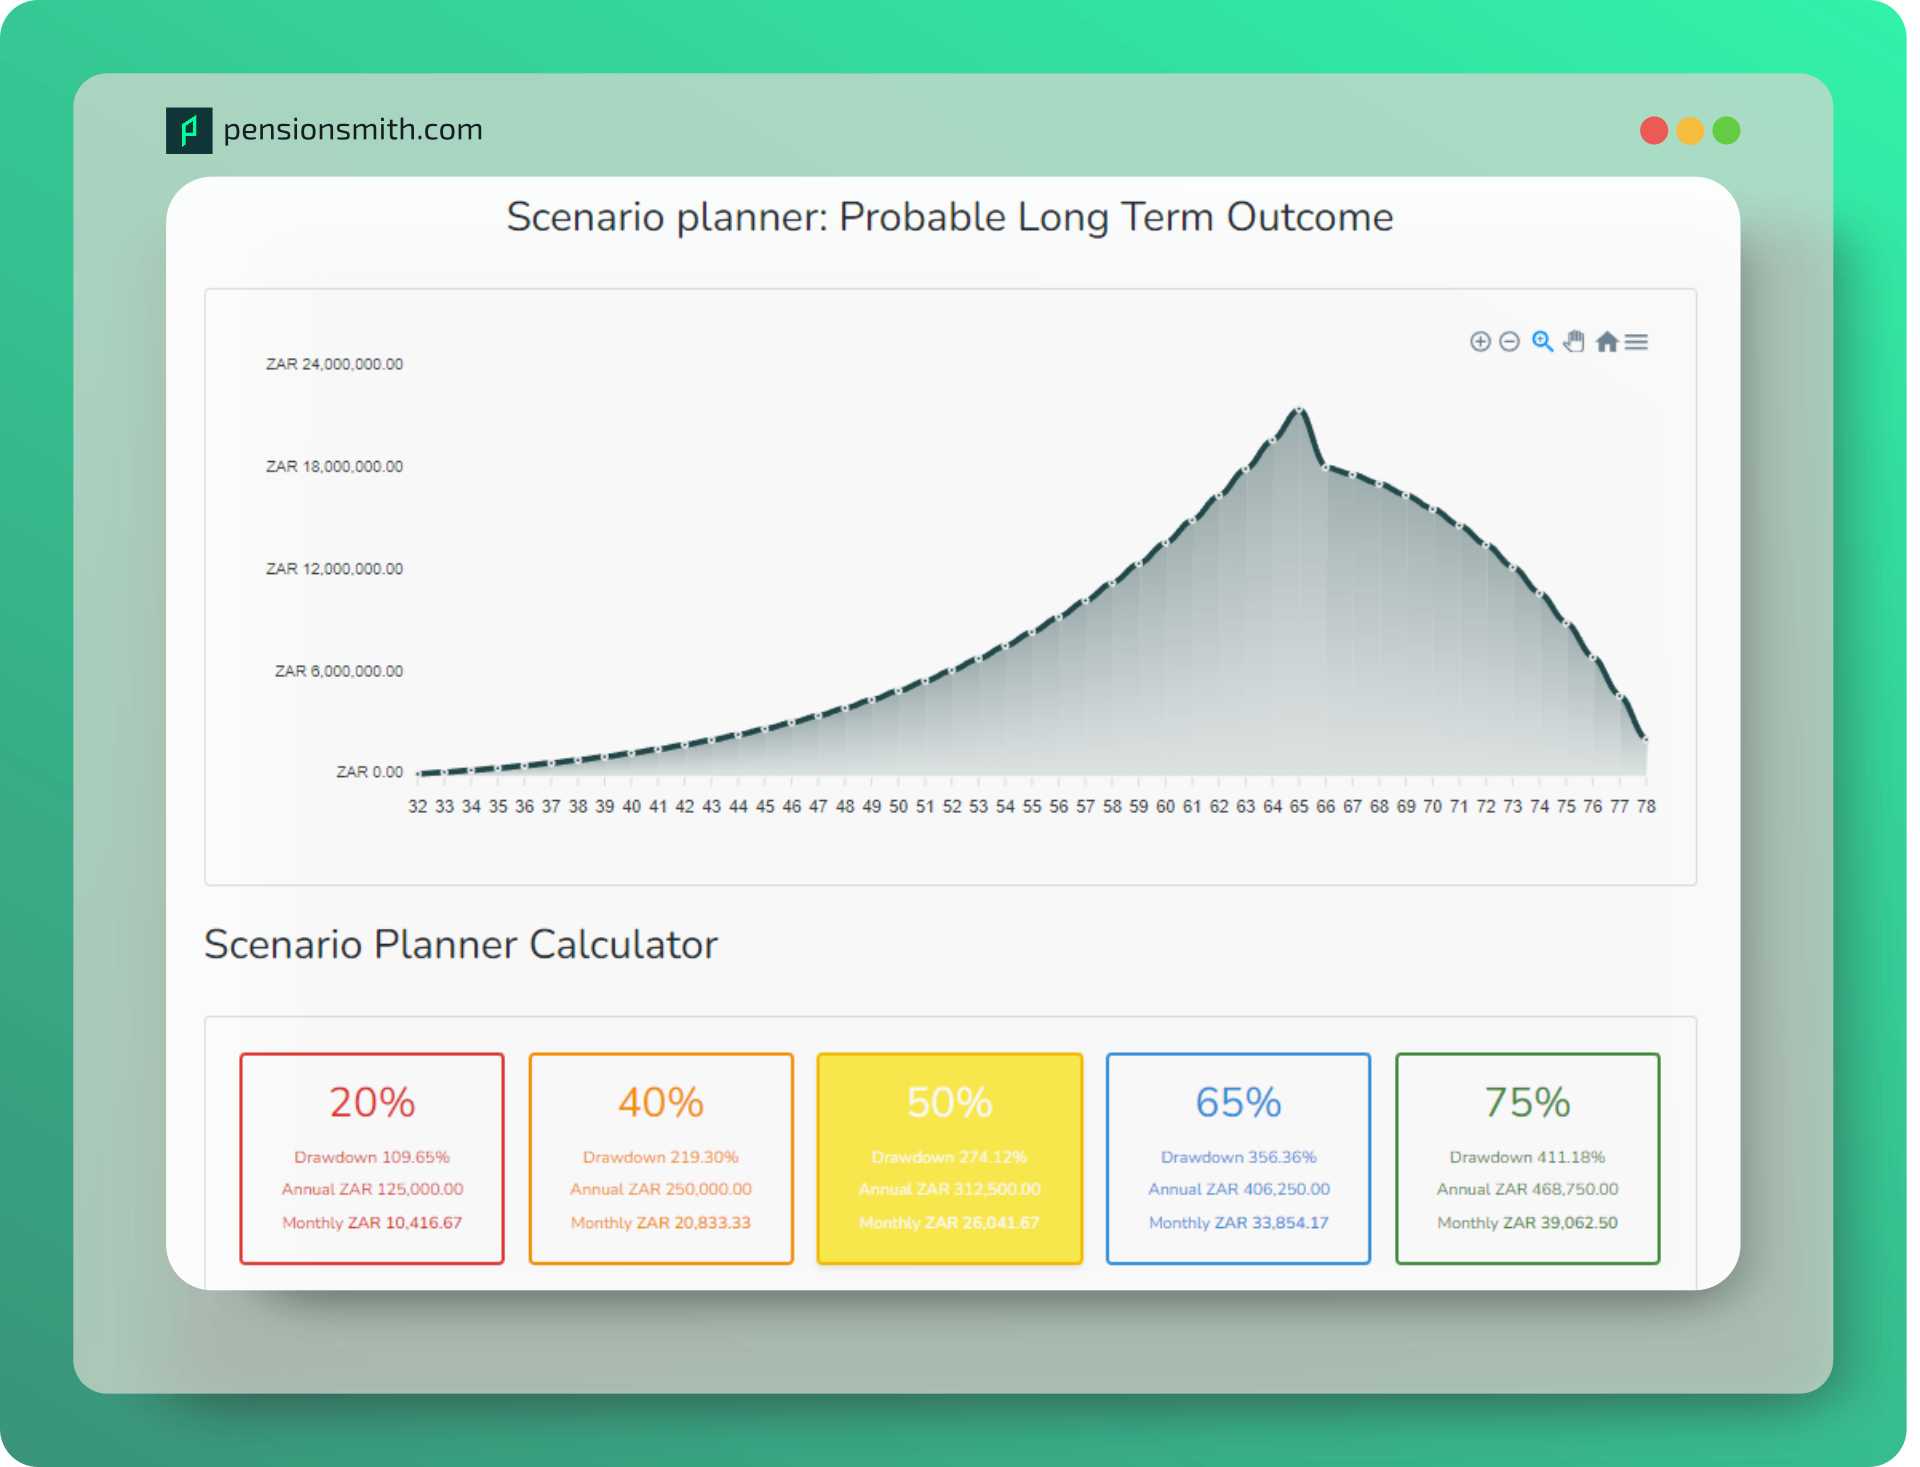
Task: Click Annual ZAR 406,250.00 text
Action: point(1238,1189)
